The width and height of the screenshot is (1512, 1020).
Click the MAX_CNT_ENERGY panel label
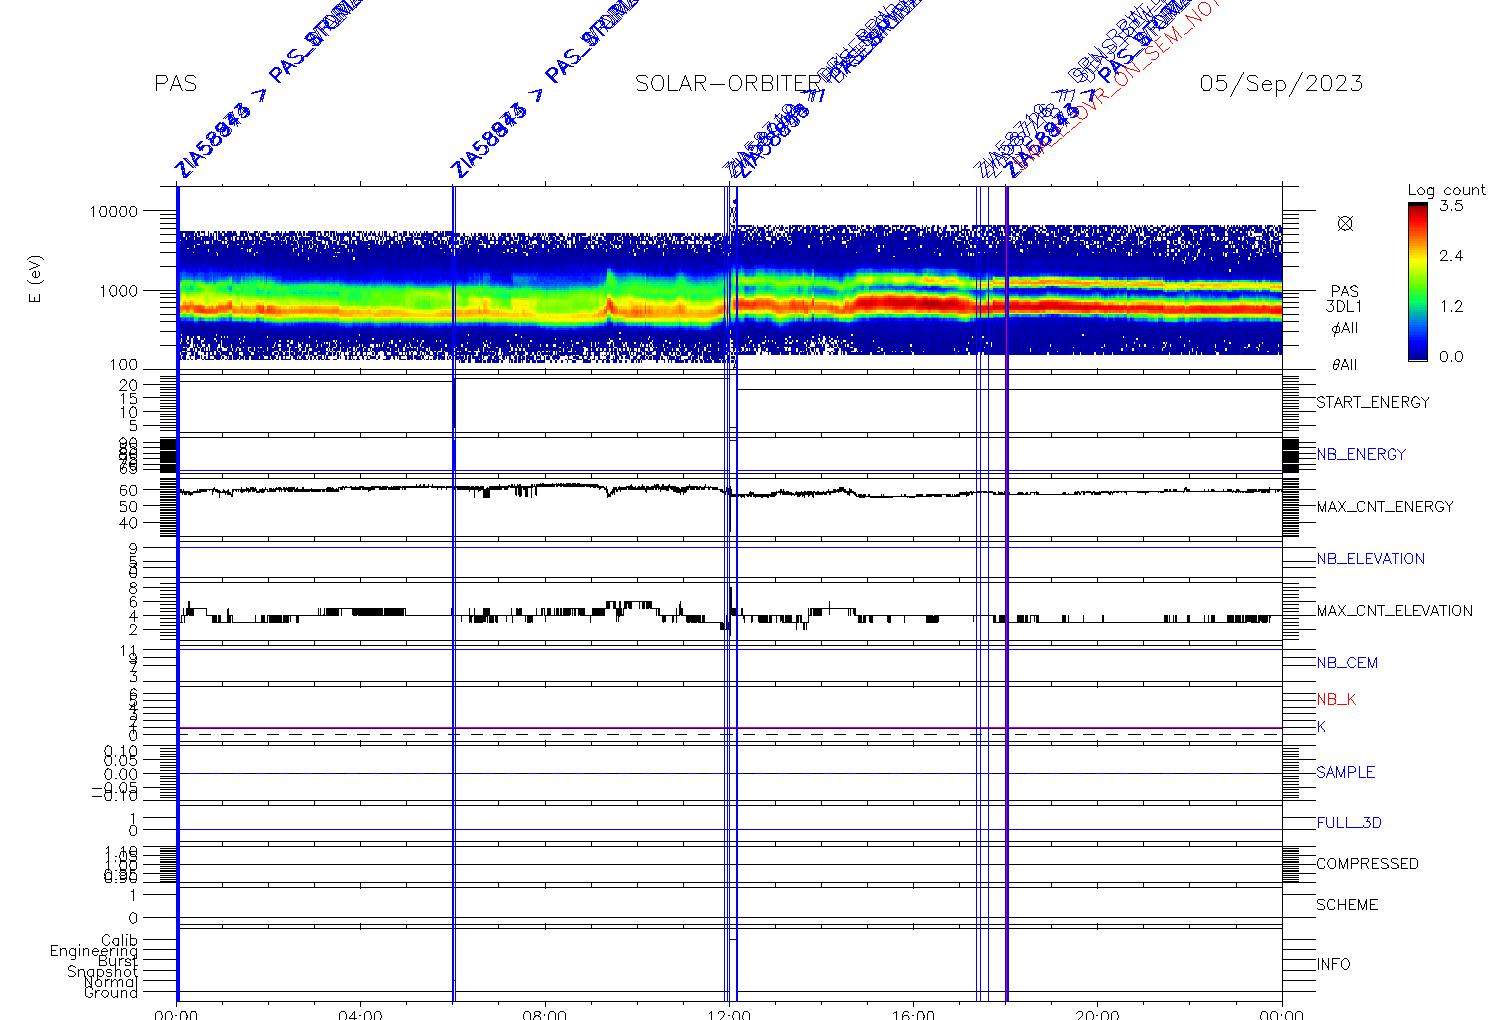click(1385, 506)
